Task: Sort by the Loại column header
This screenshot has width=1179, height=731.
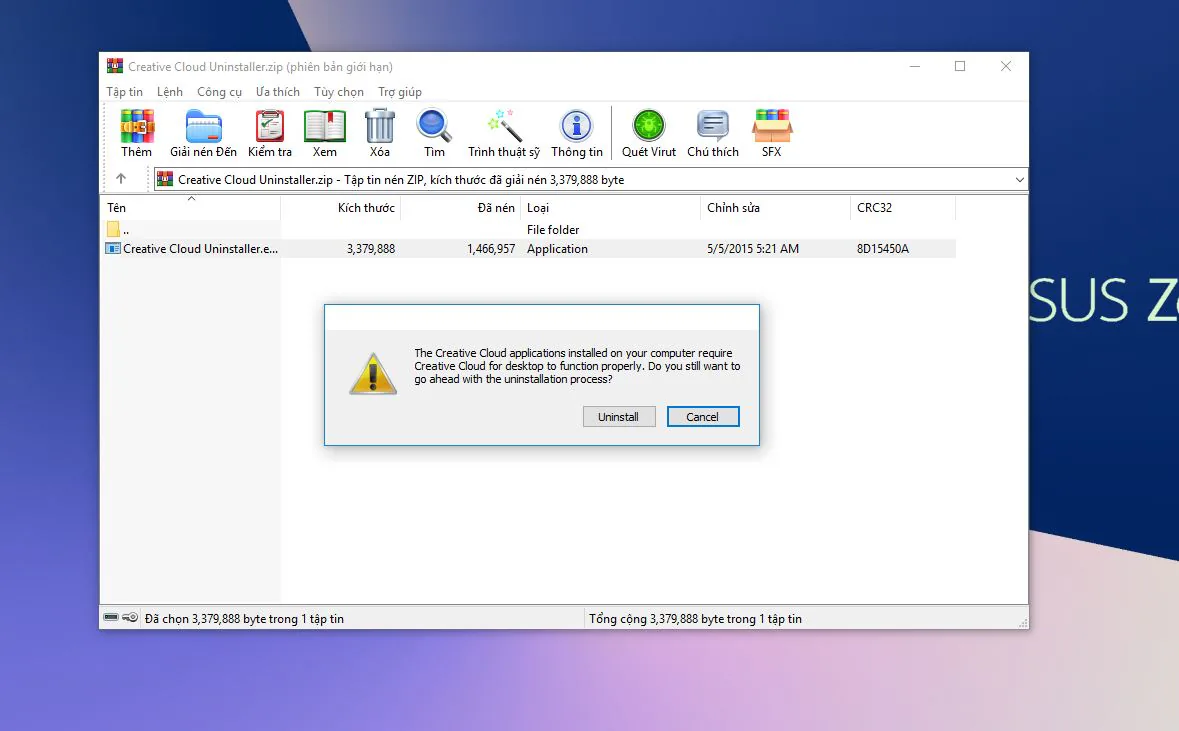Action: coord(611,208)
